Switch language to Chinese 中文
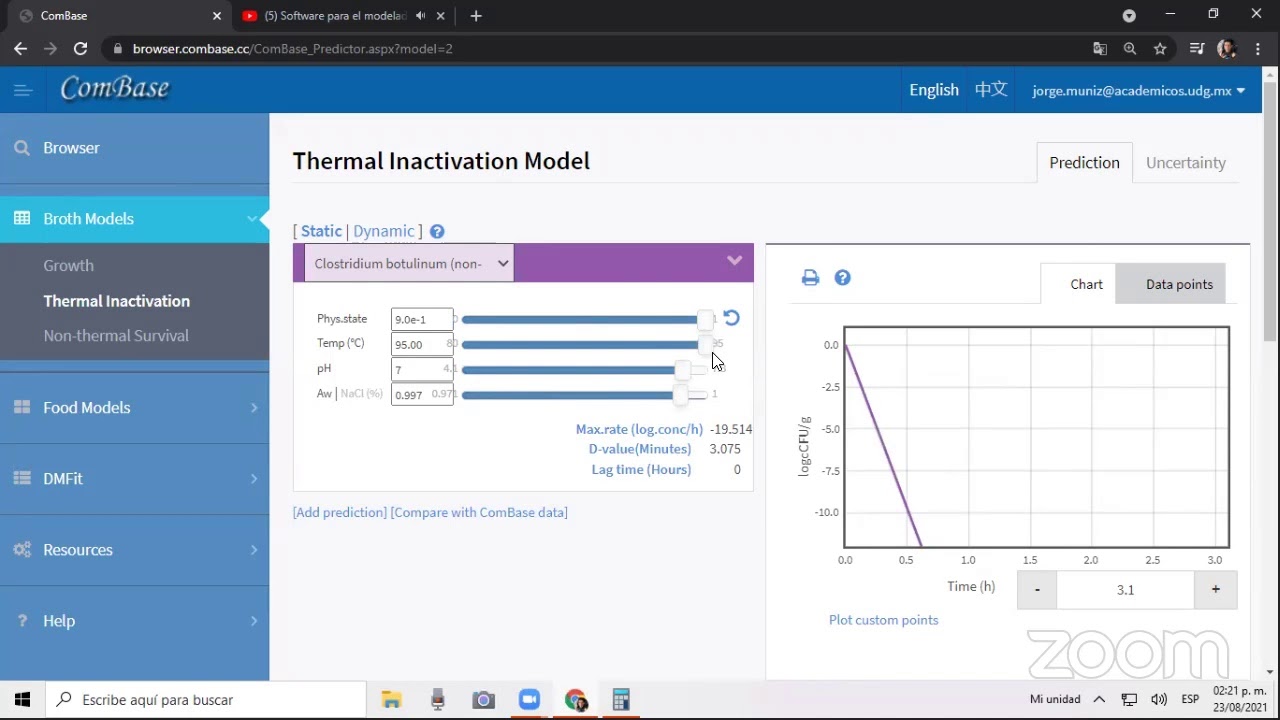Image resolution: width=1280 pixels, height=720 pixels. [991, 90]
